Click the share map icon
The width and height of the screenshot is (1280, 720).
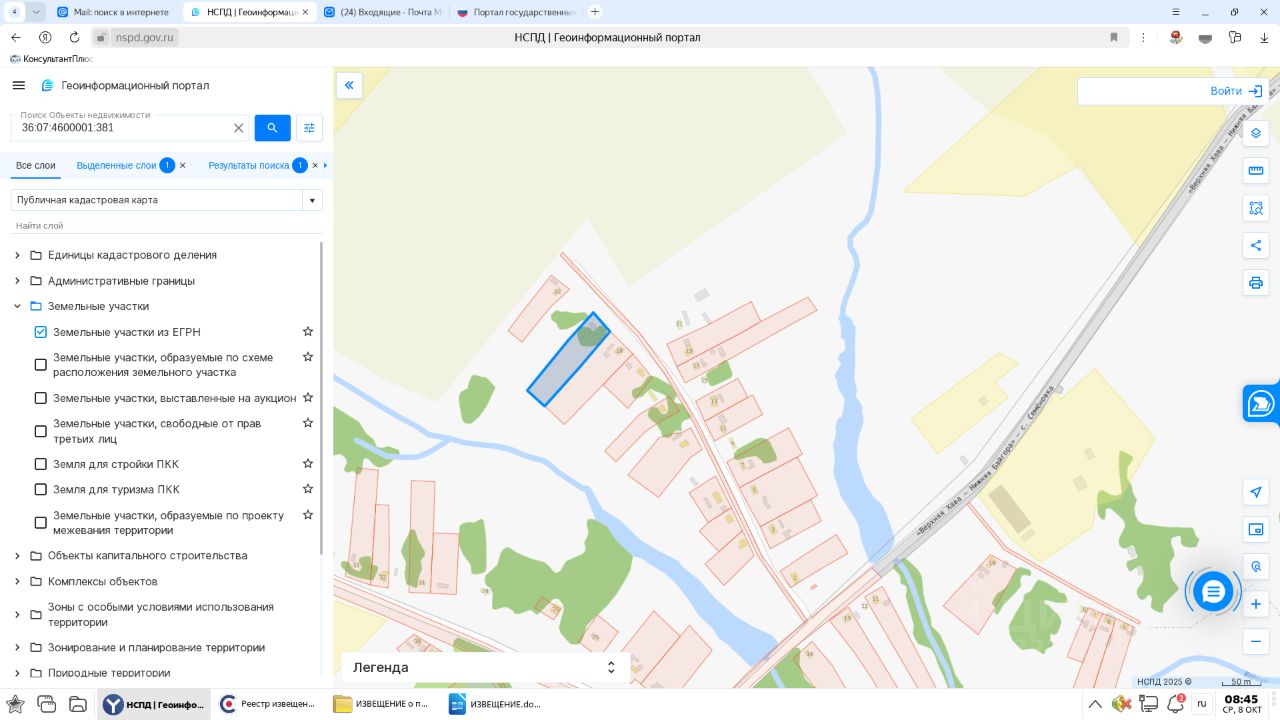[x=1256, y=246]
